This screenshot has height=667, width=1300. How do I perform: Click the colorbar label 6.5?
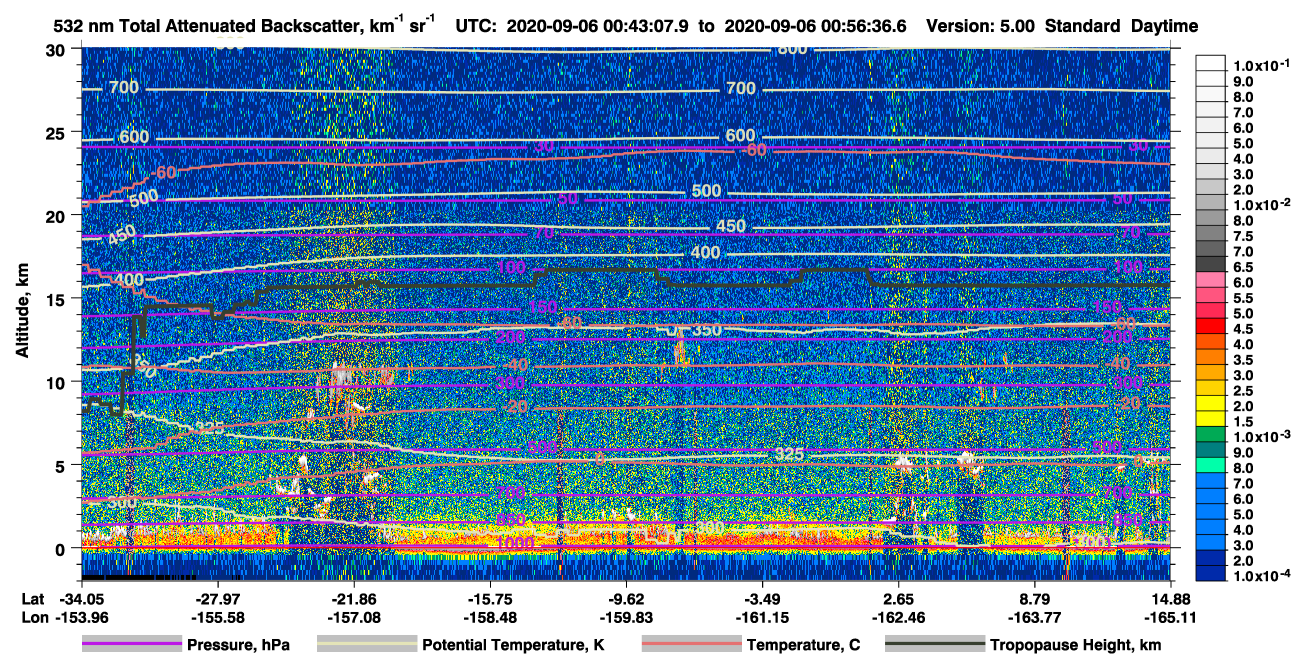pos(1245,267)
